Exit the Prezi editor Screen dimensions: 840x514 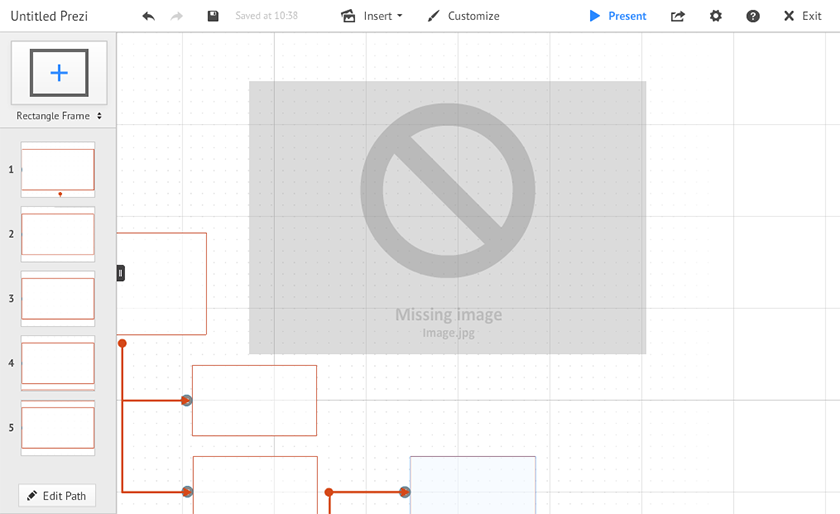coord(802,16)
